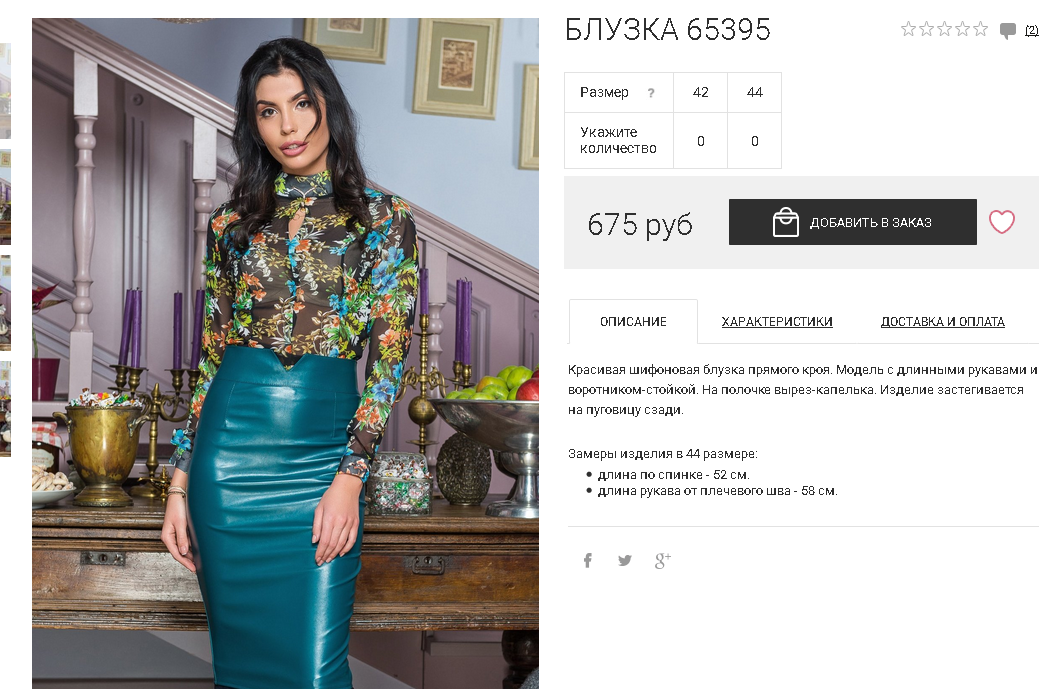The height and width of the screenshot is (689, 1060).
Task: Select the second product thumbnail on the left
Action: 5,197
